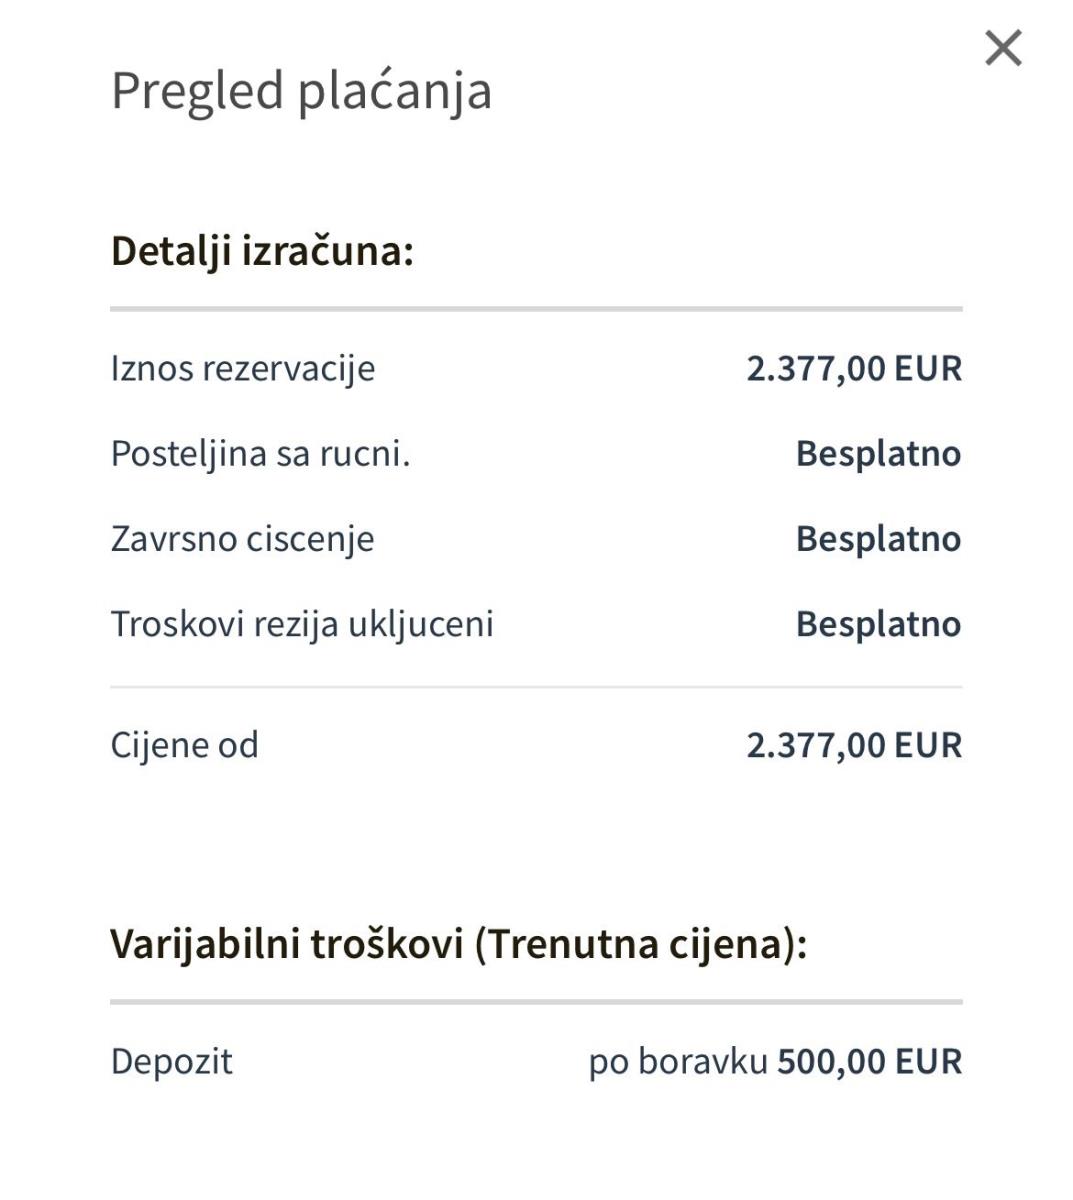This screenshot has height=1200, width=1073.
Task: Click the Troskovi rezija ukljuceni label
Action: (302, 623)
